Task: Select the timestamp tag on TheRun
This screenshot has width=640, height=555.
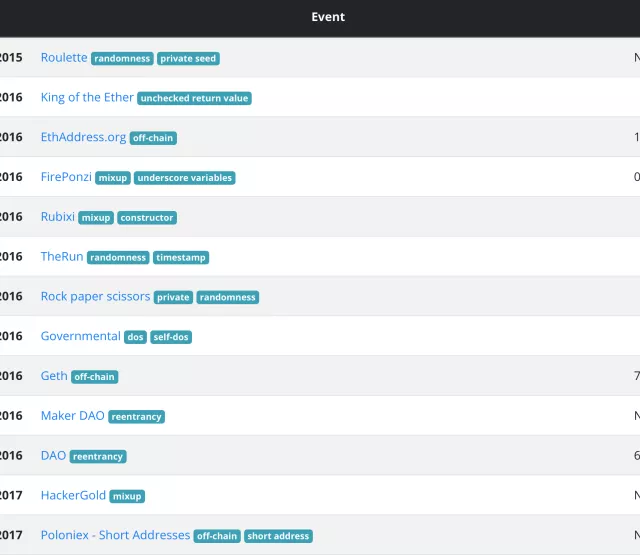Action: [181, 258]
